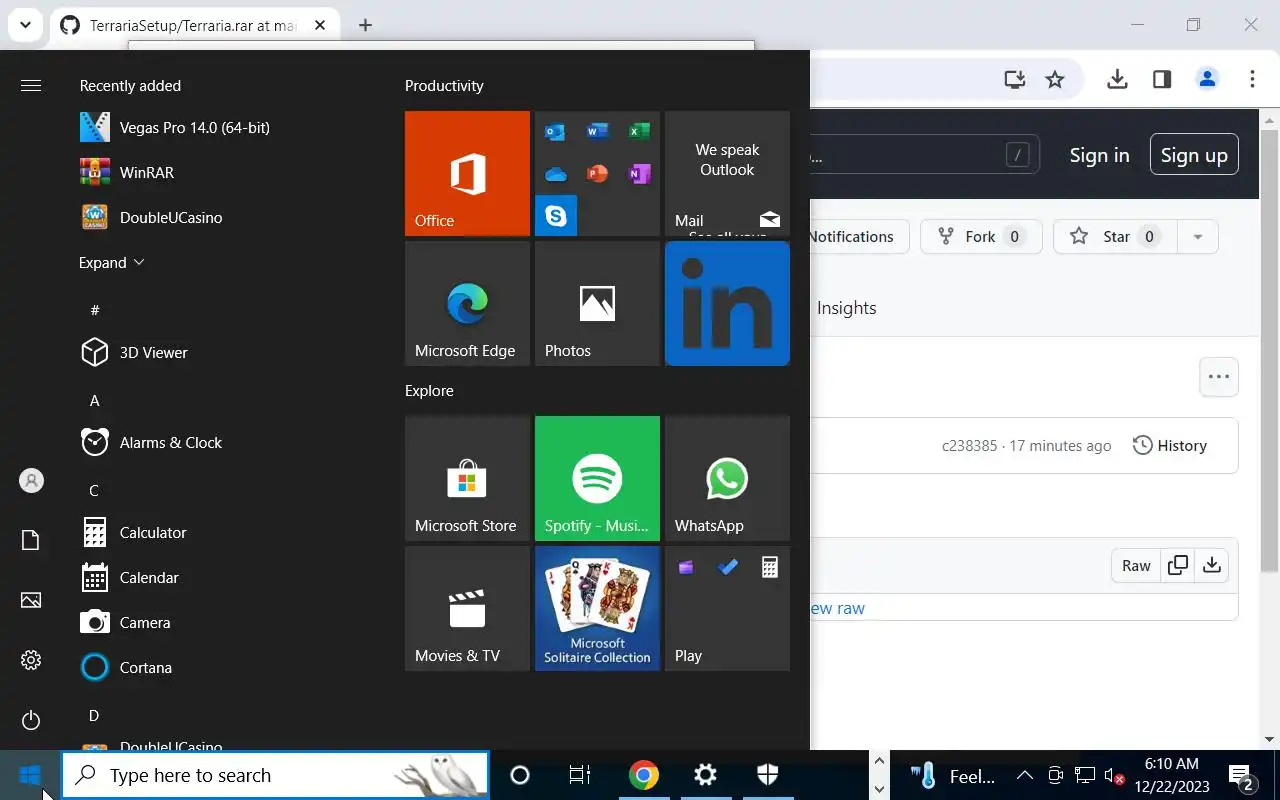Click the Windows Start button

[30, 775]
